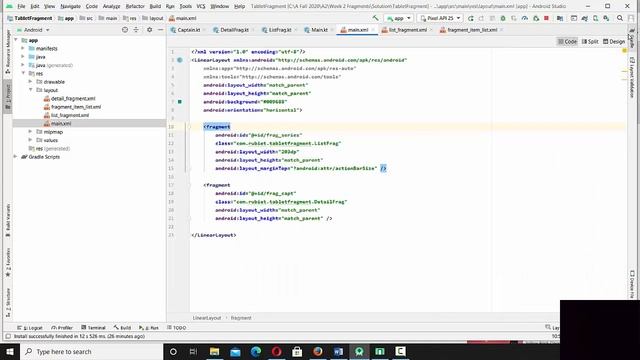Collapse the res folder
The width and height of the screenshot is (640, 360).
point(23,73)
